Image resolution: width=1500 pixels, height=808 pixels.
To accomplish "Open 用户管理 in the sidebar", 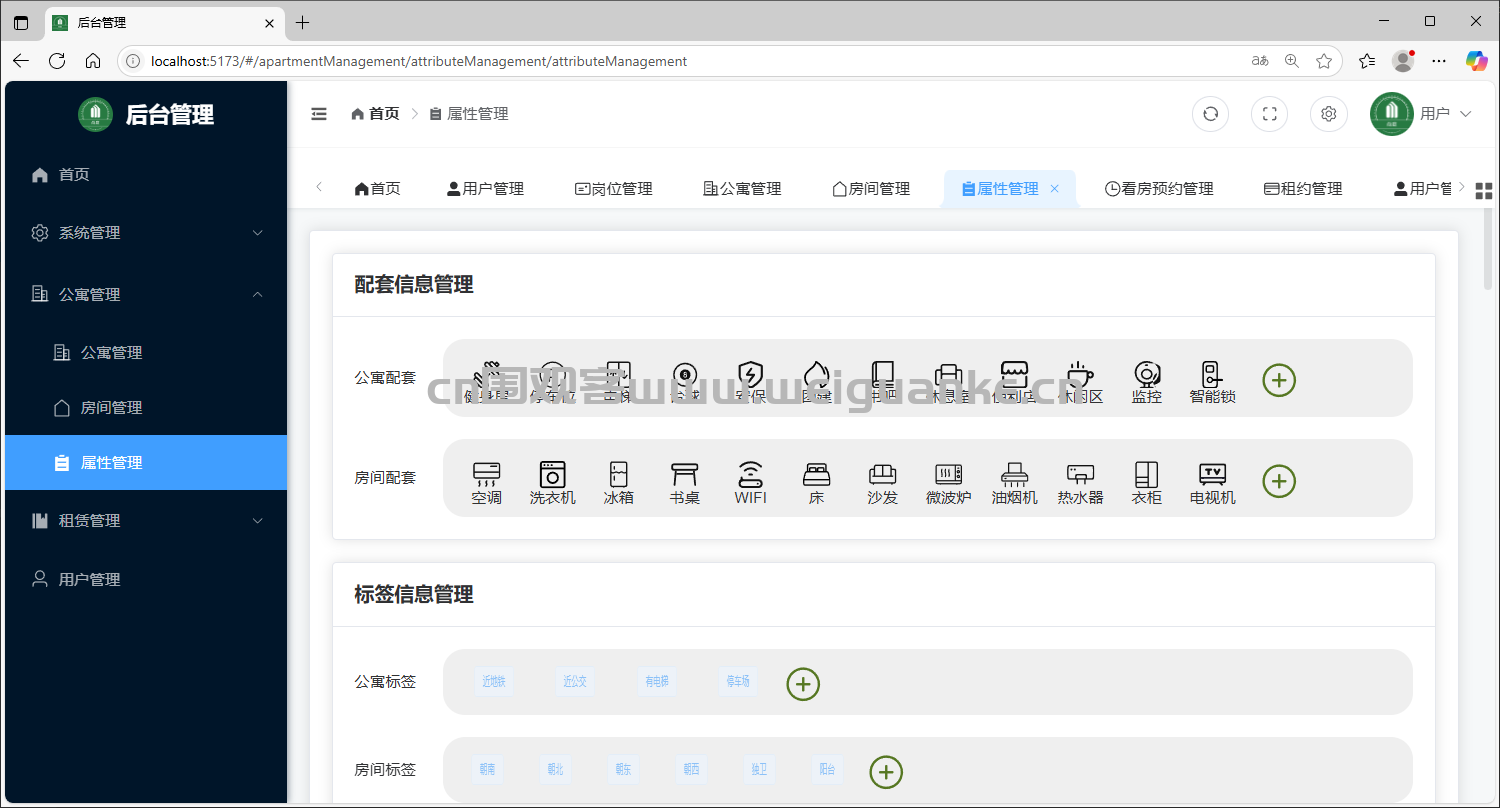I will (x=146, y=579).
